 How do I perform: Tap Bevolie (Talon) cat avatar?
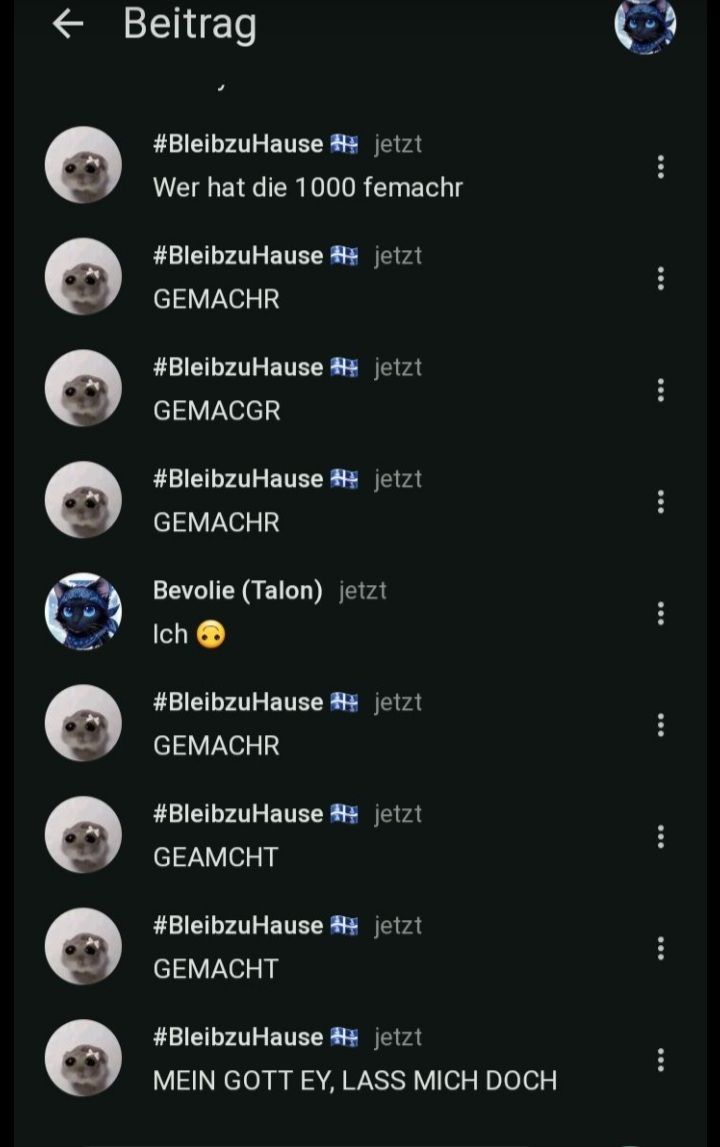point(83,612)
